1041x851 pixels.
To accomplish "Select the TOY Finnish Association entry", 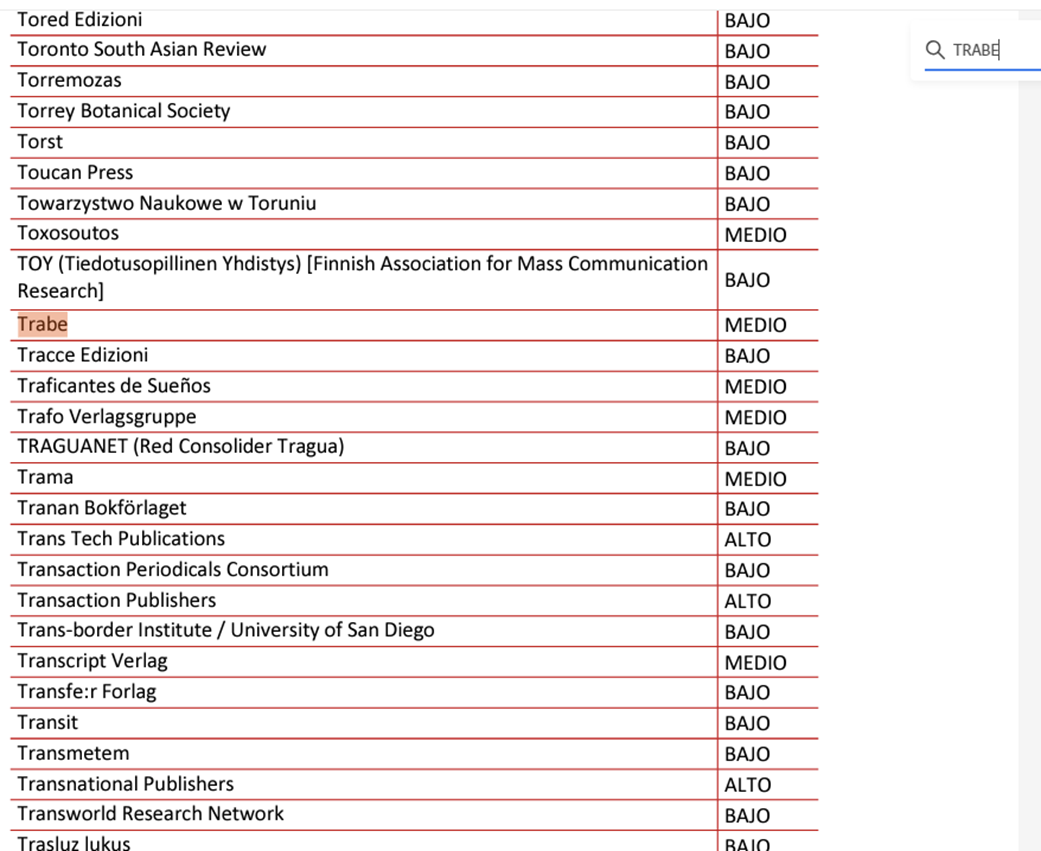I will pos(362,278).
